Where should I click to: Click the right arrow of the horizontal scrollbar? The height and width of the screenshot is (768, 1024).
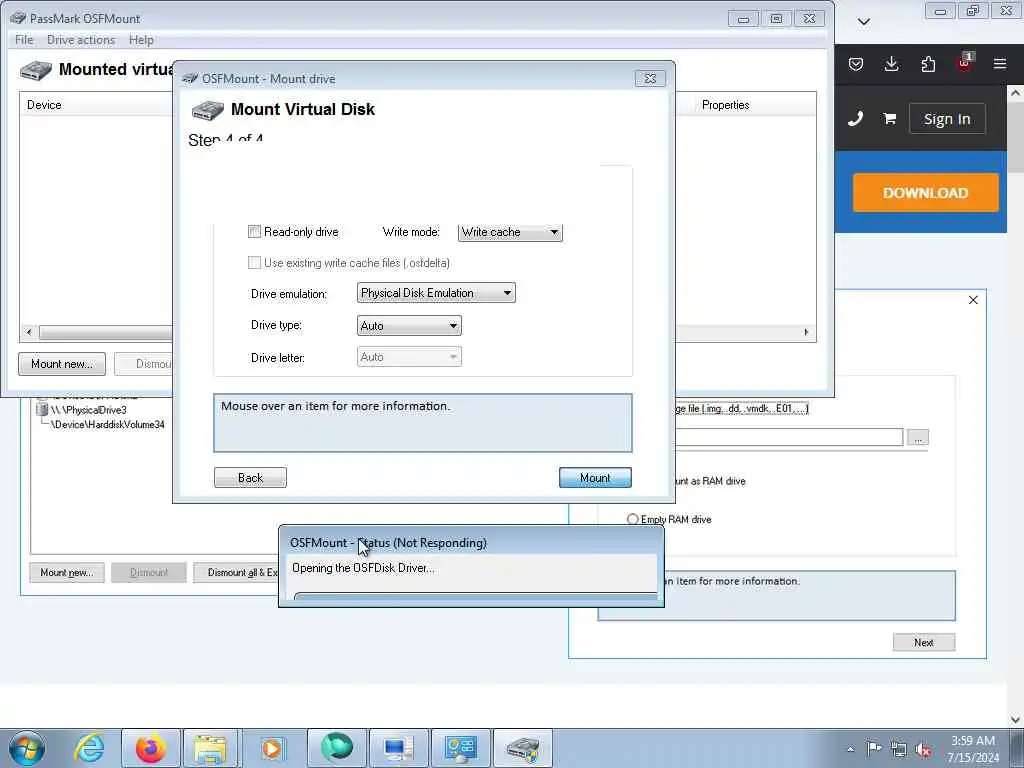click(806, 332)
